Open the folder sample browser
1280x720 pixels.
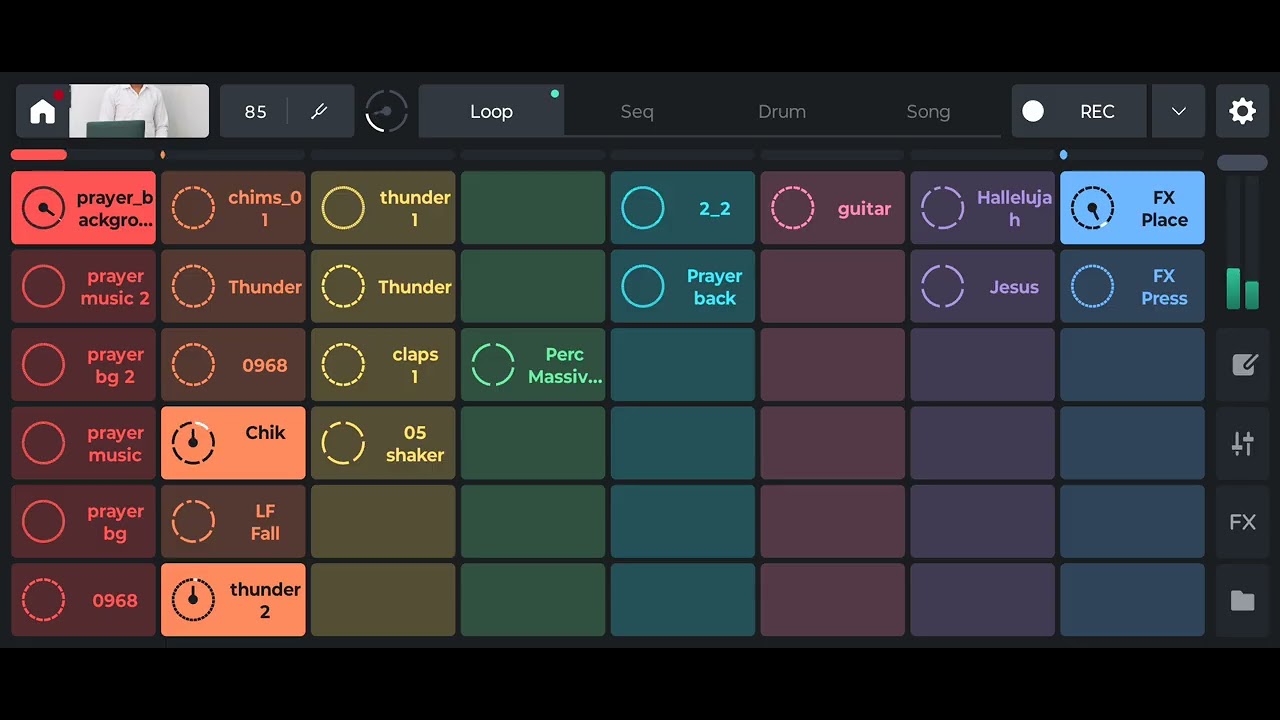tap(1243, 600)
